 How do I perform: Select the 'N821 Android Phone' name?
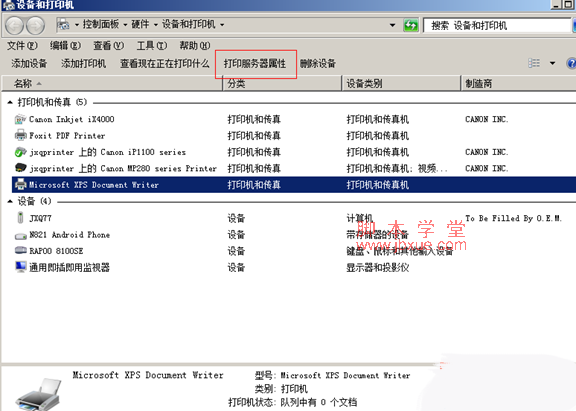(69, 235)
